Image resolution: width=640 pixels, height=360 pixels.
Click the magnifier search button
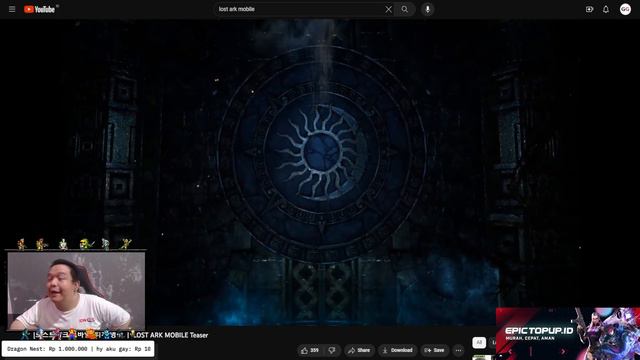pyautogui.click(x=404, y=9)
